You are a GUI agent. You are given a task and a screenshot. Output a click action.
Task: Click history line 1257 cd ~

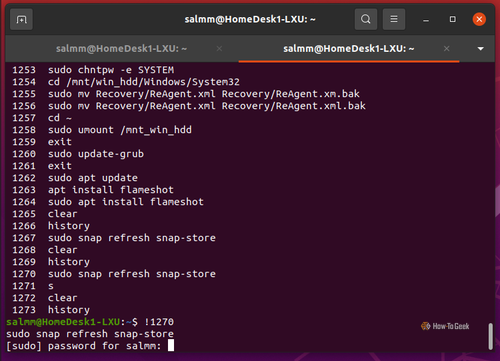(x=42, y=118)
